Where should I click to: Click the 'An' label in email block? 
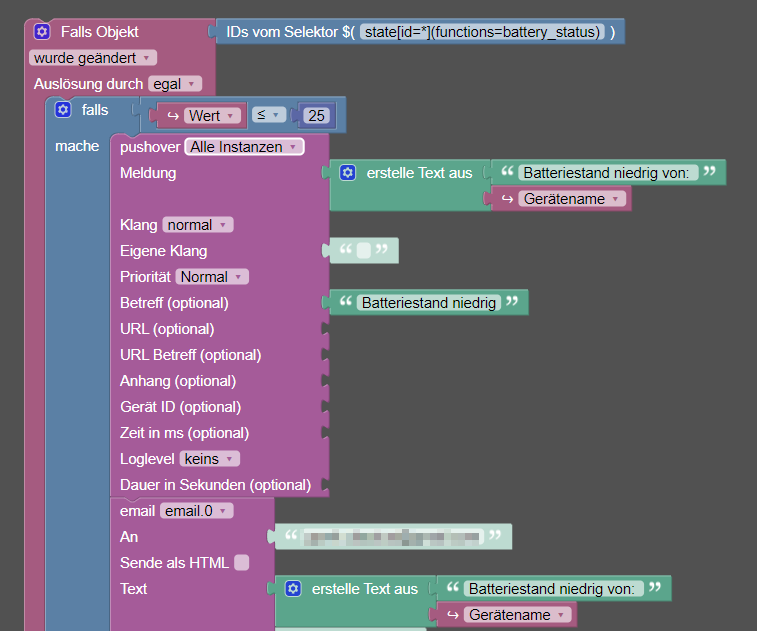[129, 537]
